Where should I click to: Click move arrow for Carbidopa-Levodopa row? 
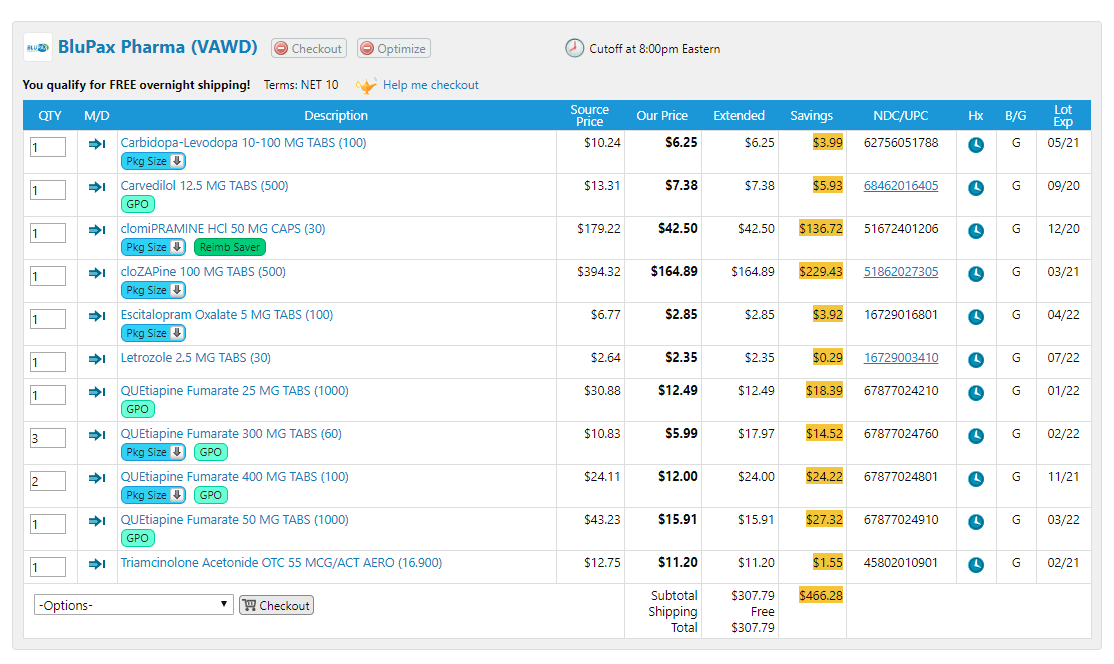coord(97,144)
